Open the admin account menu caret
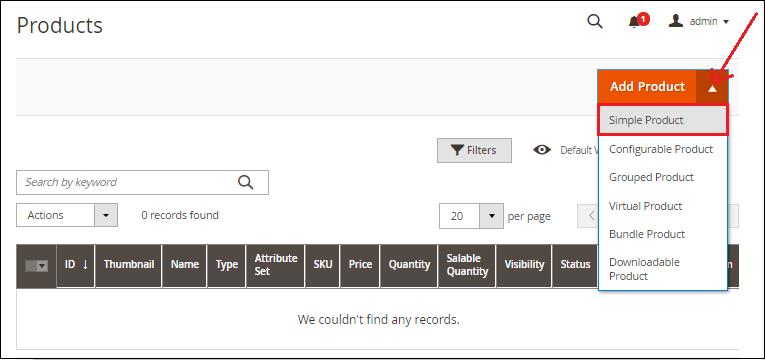Viewport: 765px width, 360px height. [x=725, y=22]
